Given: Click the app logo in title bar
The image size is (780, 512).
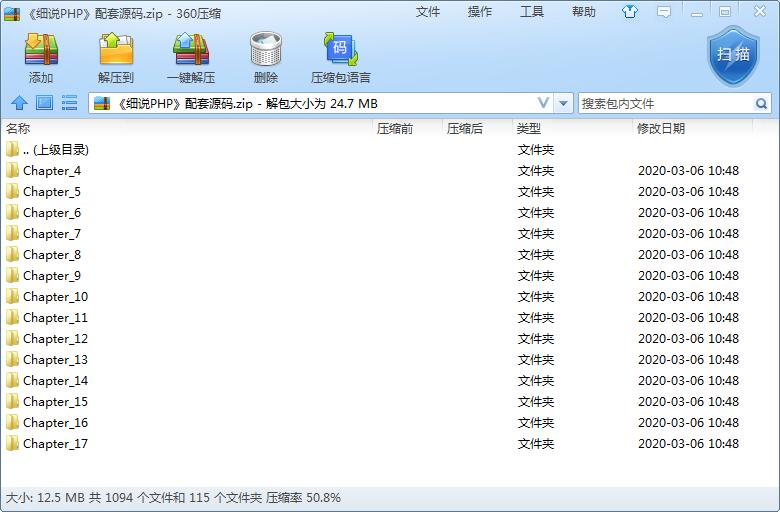Looking at the screenshot, I should click(11, 13).
